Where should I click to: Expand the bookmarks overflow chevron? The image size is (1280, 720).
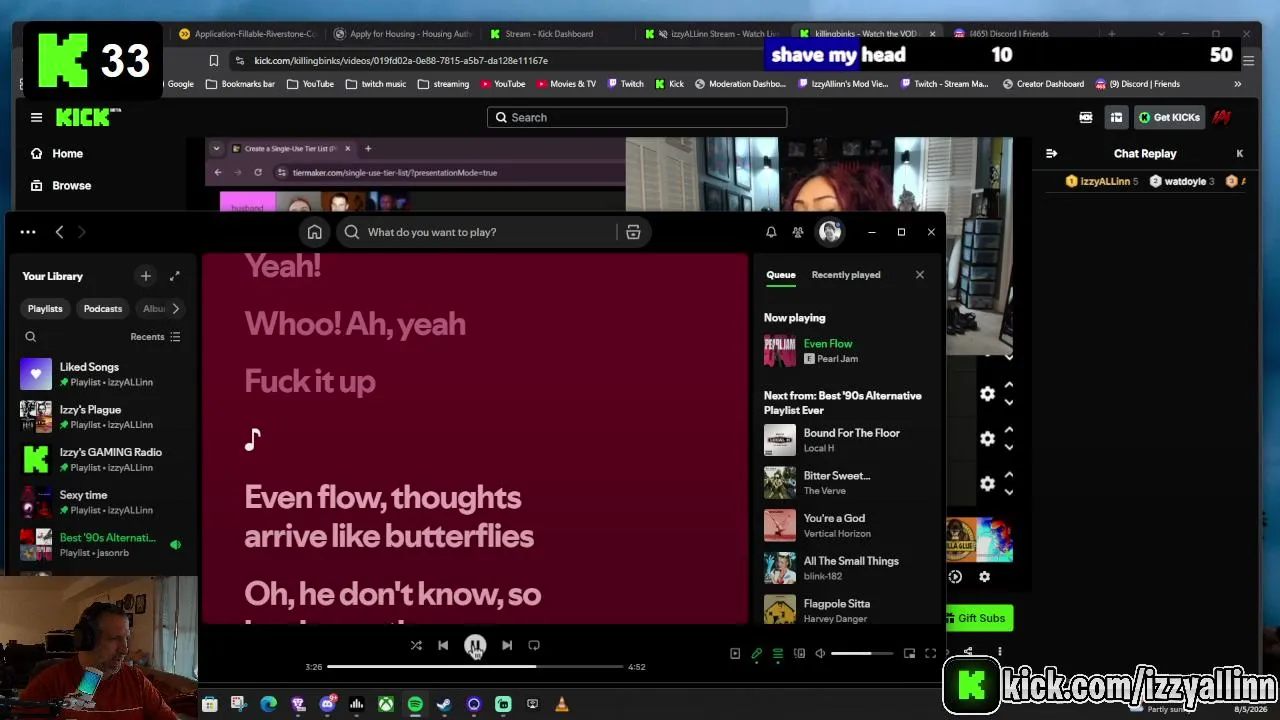tap(1237, 84)
